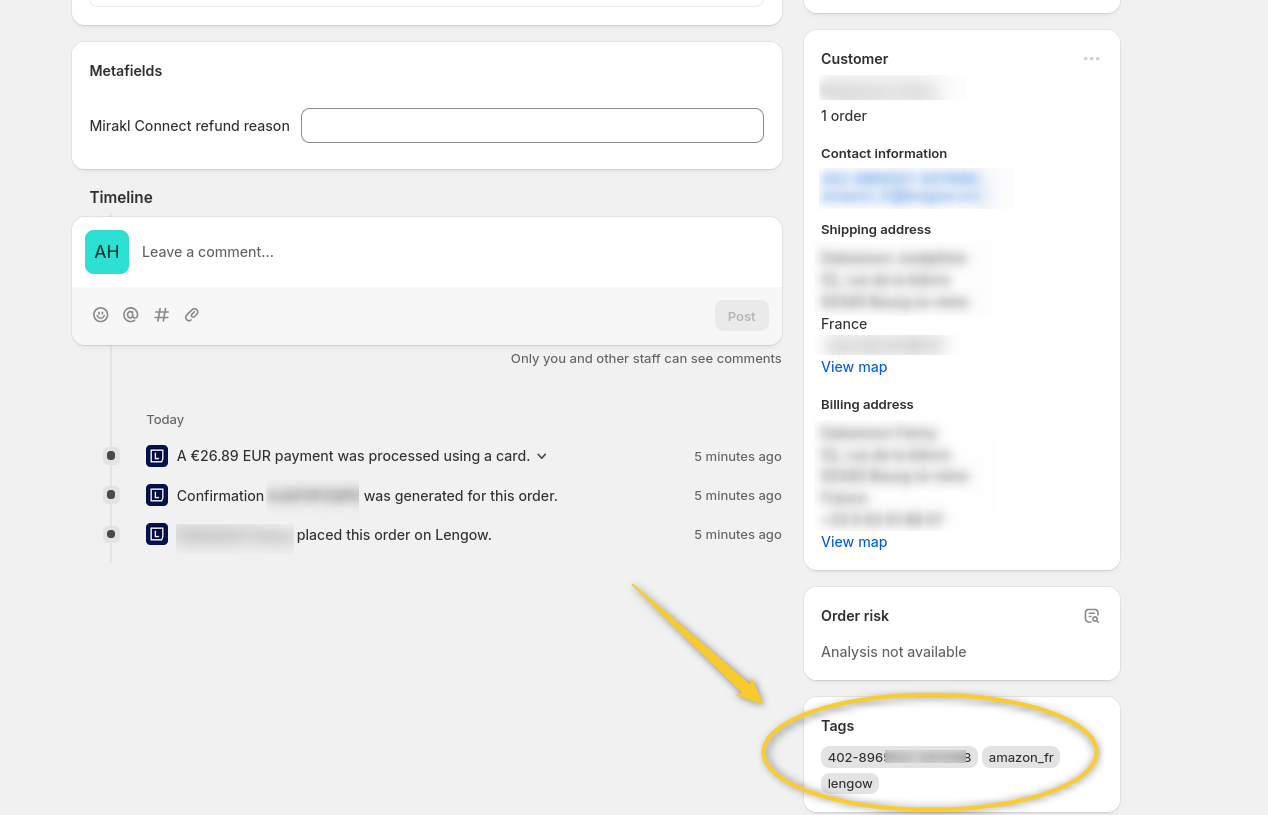Open View map under Shipping address
Screen dimensions: 1268x815
click(x=853, y=367)
